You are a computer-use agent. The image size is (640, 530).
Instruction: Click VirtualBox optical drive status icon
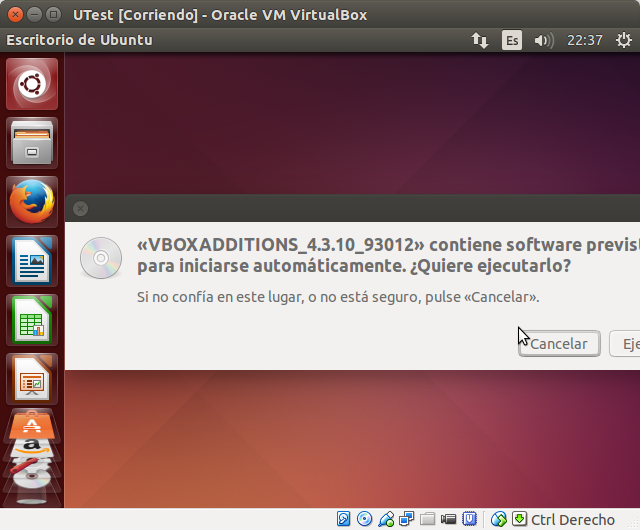click(364, 519)
